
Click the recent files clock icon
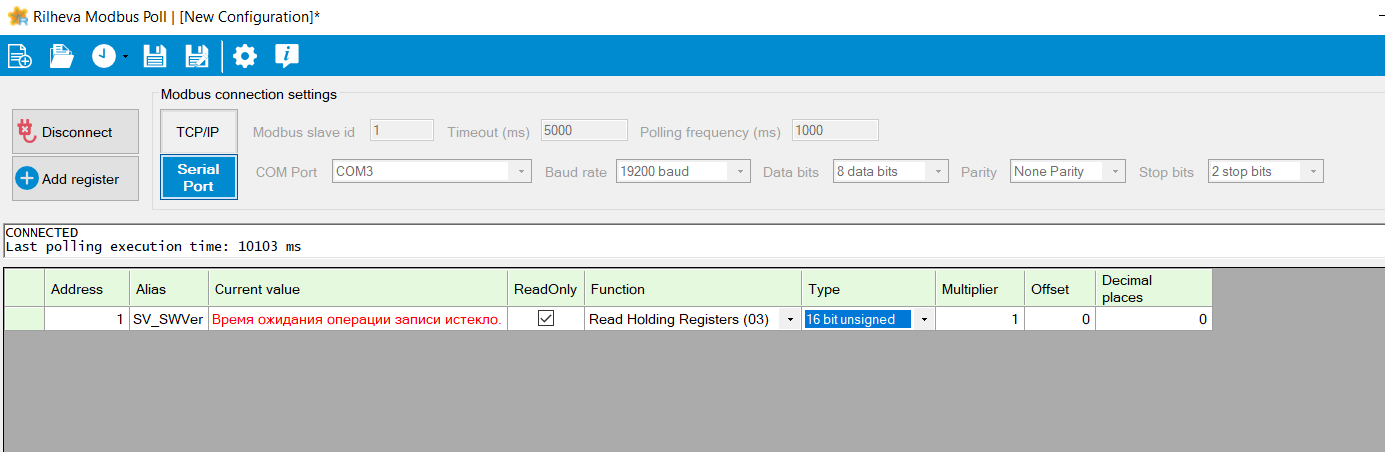coord(104,56)
